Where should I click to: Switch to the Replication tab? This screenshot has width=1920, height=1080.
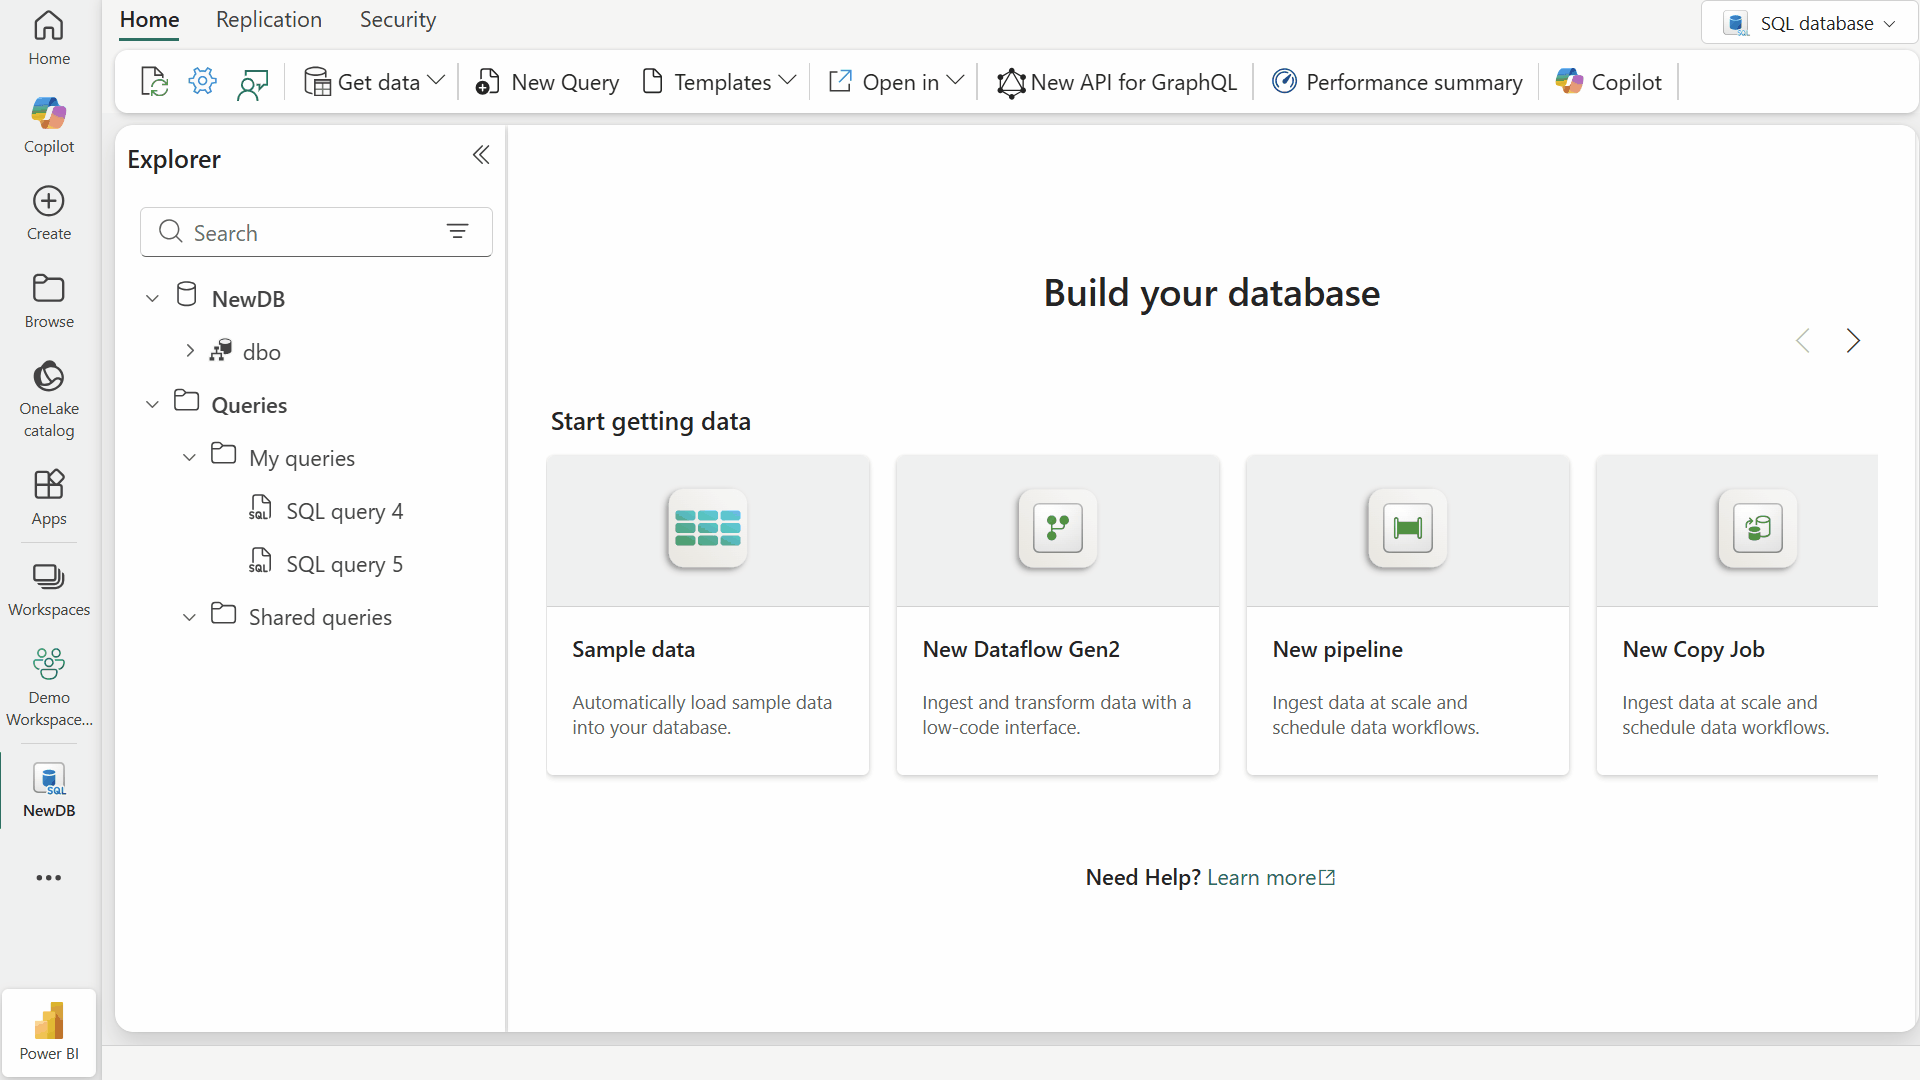[x=268, y=19]
